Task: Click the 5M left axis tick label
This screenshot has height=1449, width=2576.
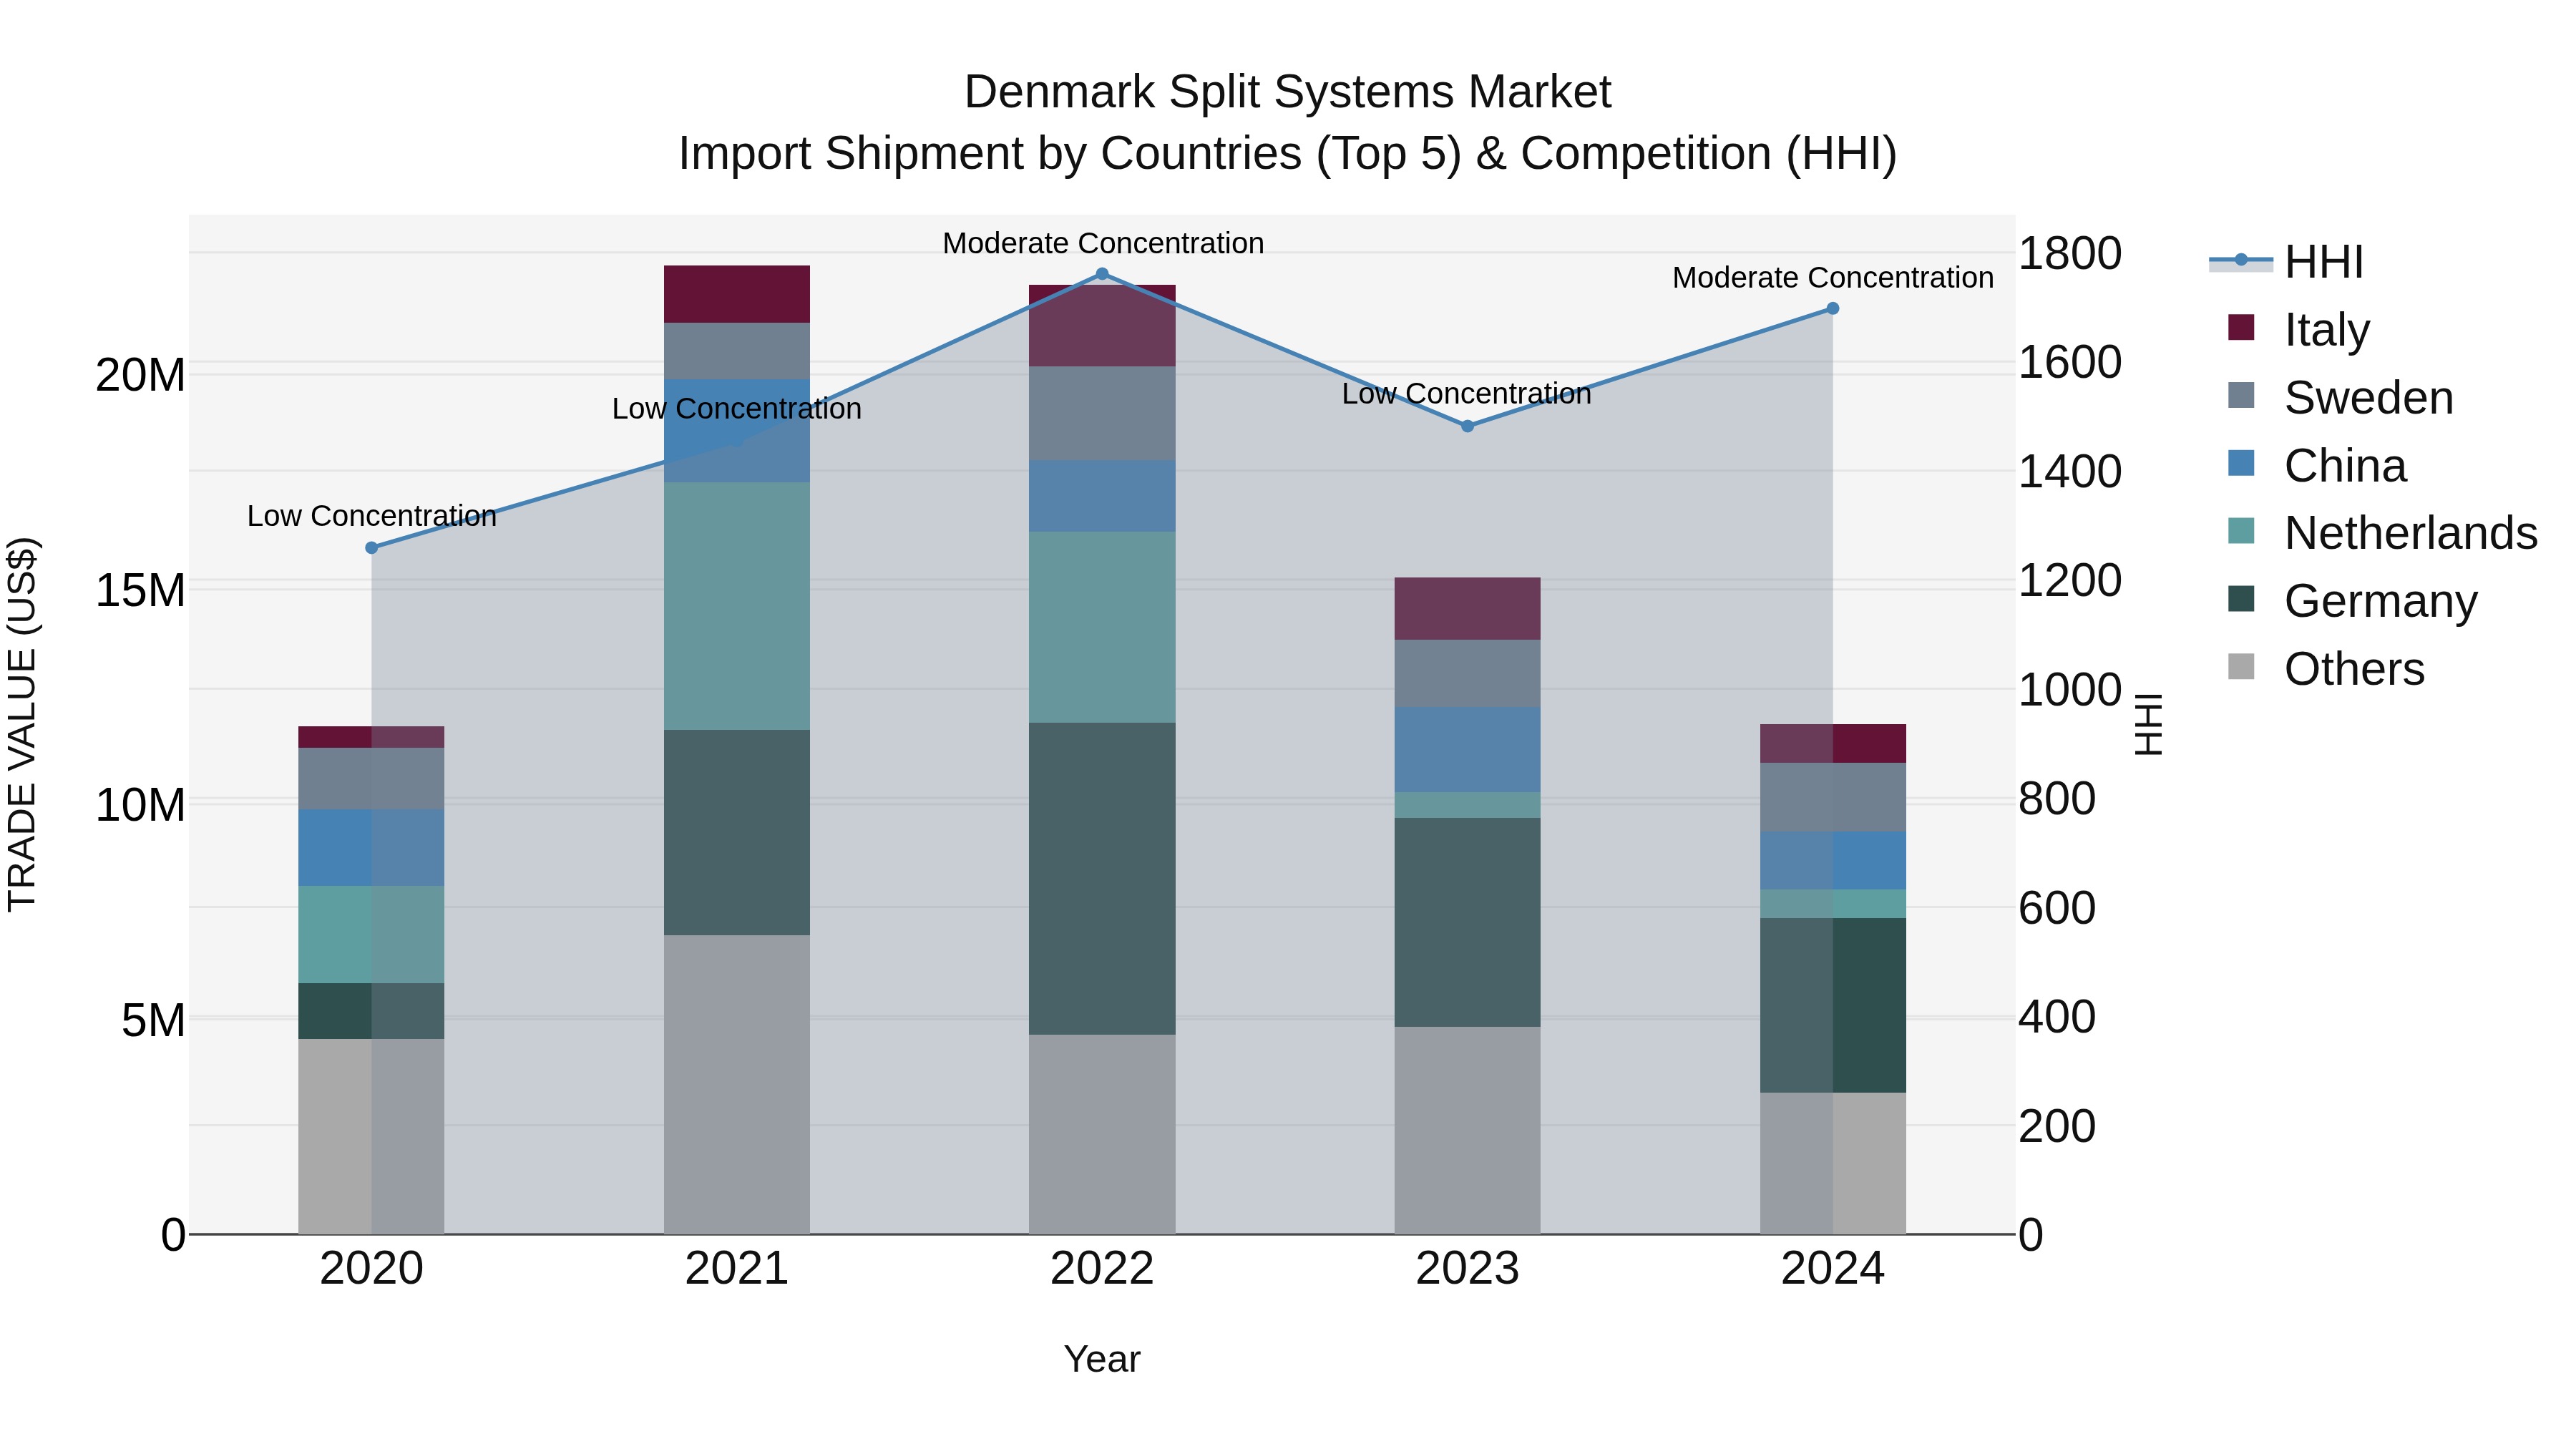Action: [x=153, y=1020]
